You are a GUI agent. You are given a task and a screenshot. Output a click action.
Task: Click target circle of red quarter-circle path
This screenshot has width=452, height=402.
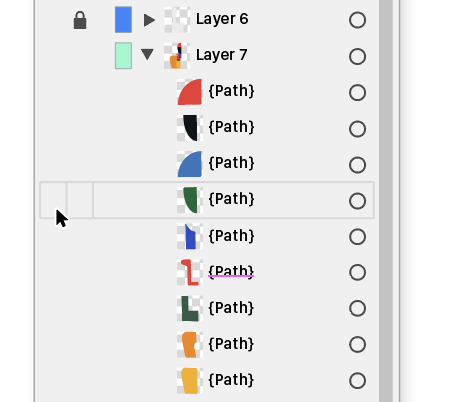click(x=357, y=92)
